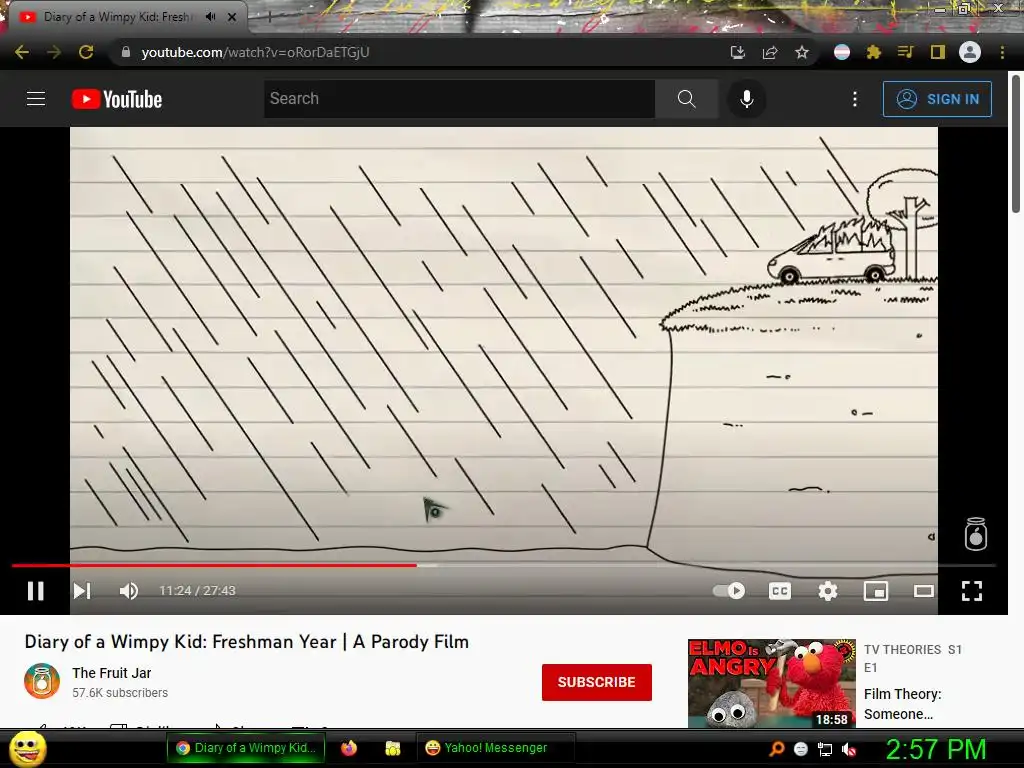1024x768 pixels.
Task: Click the YouTube Search input field
Action: point(459,99)
